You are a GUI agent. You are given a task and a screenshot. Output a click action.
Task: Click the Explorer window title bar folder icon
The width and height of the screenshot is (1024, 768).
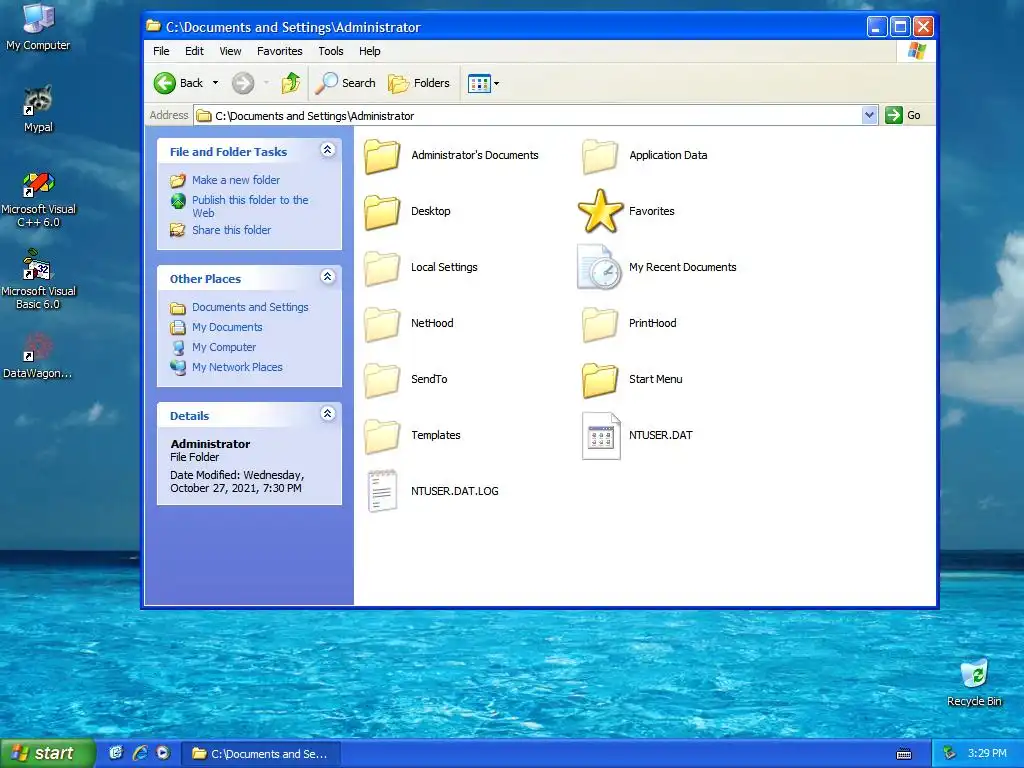(153, 26)
